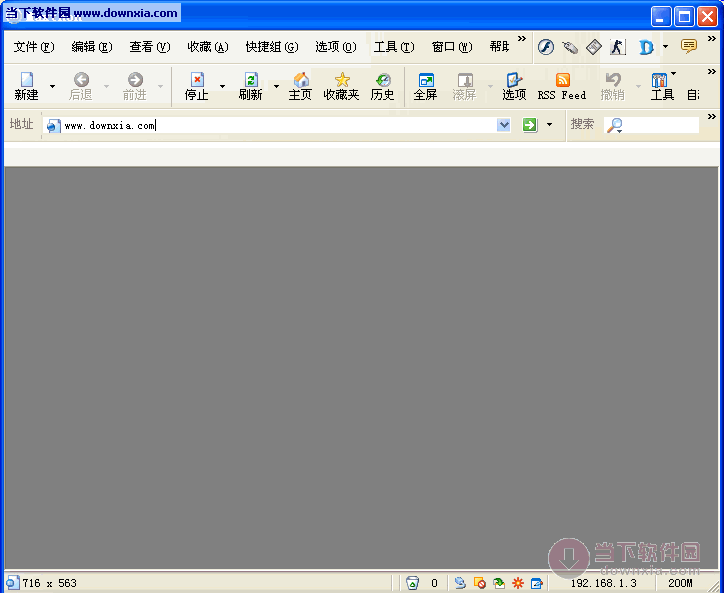Image resolution: width=724 pixels, height=593 pixels.
Task: Open dropdown arrow next to green Go button
Action: pos(549,125)
